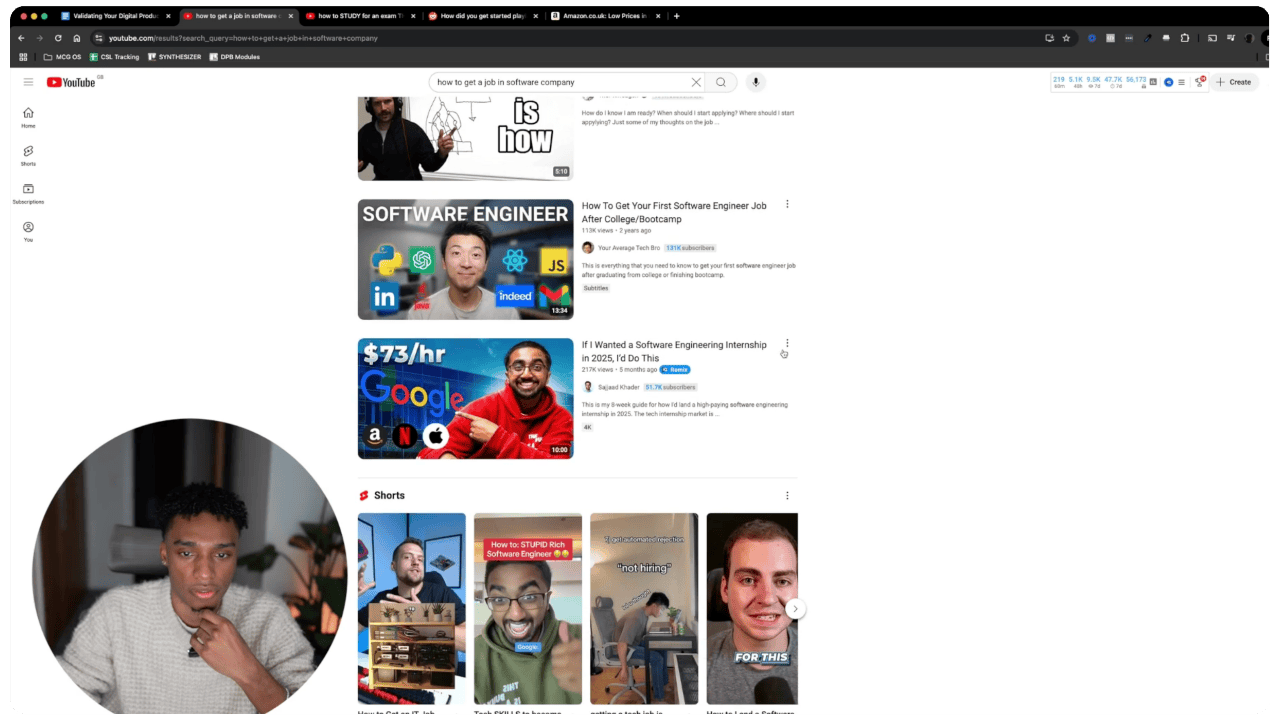Viewport: 1280px width, 720px height.
Task: Start voice search with the microphone
Action: tap(756, 82)
